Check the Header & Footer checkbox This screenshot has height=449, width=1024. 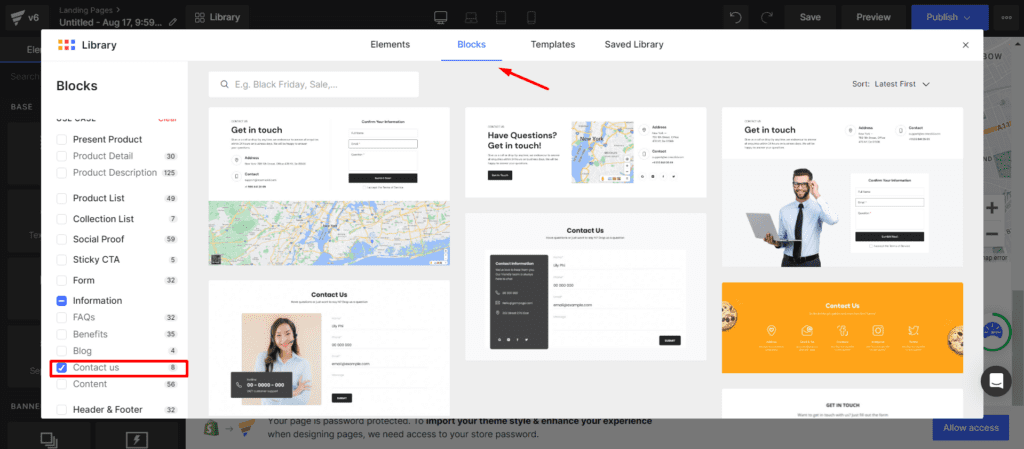coord(61,410)
